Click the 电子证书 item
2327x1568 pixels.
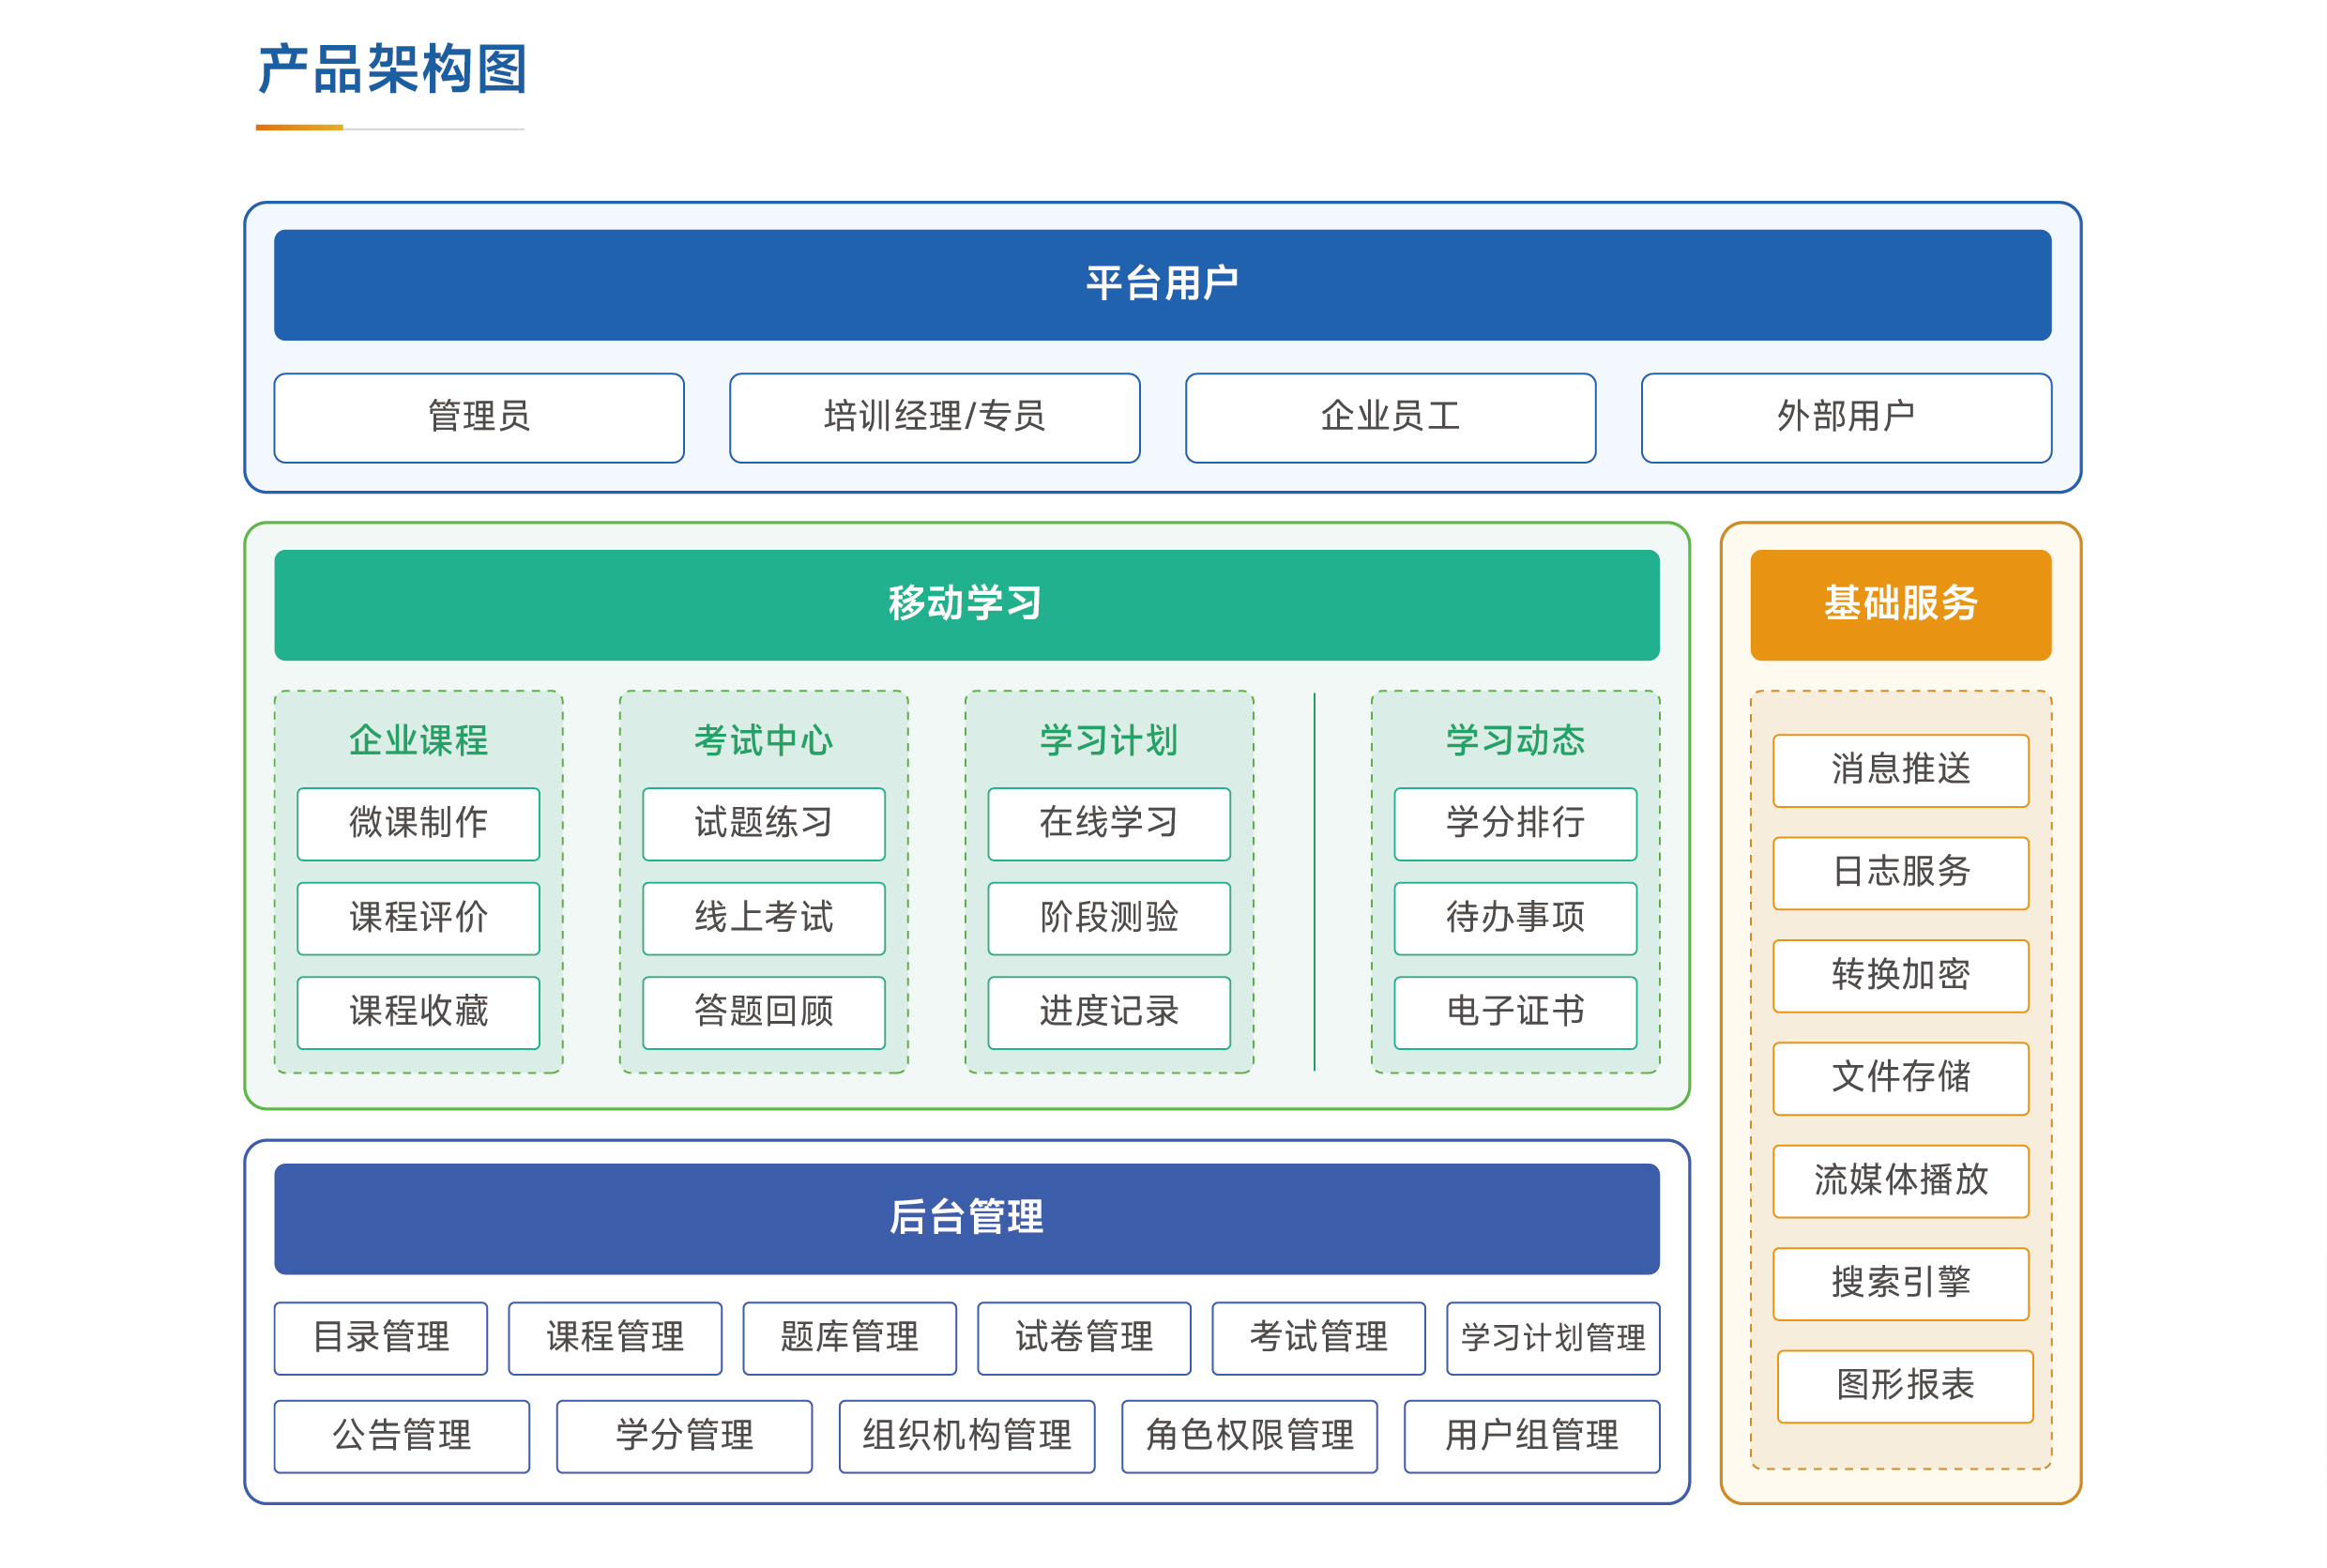[1514, 1012]
